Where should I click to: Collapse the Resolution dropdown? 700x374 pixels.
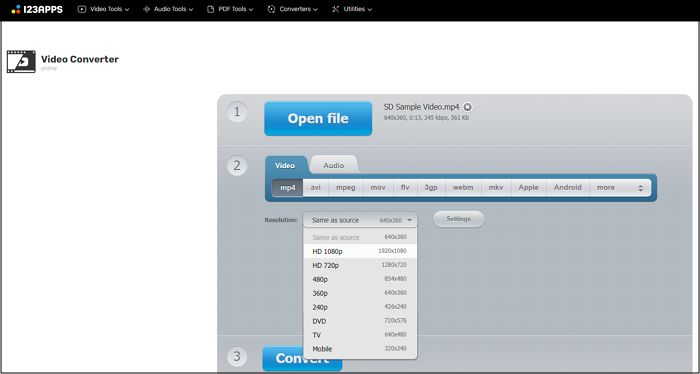pyautogui.click(x=360, y=220)
